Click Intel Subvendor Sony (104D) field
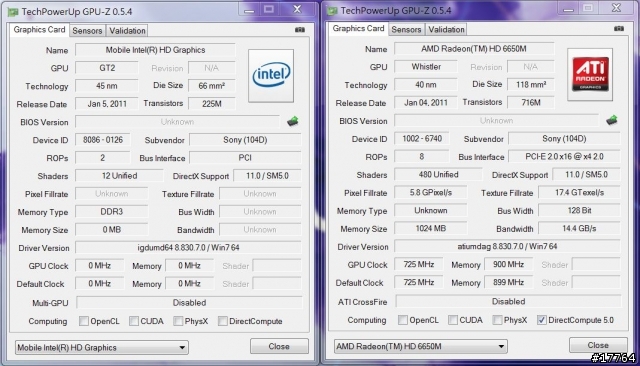Screen dimensions: 640x366 coord(245,140)
